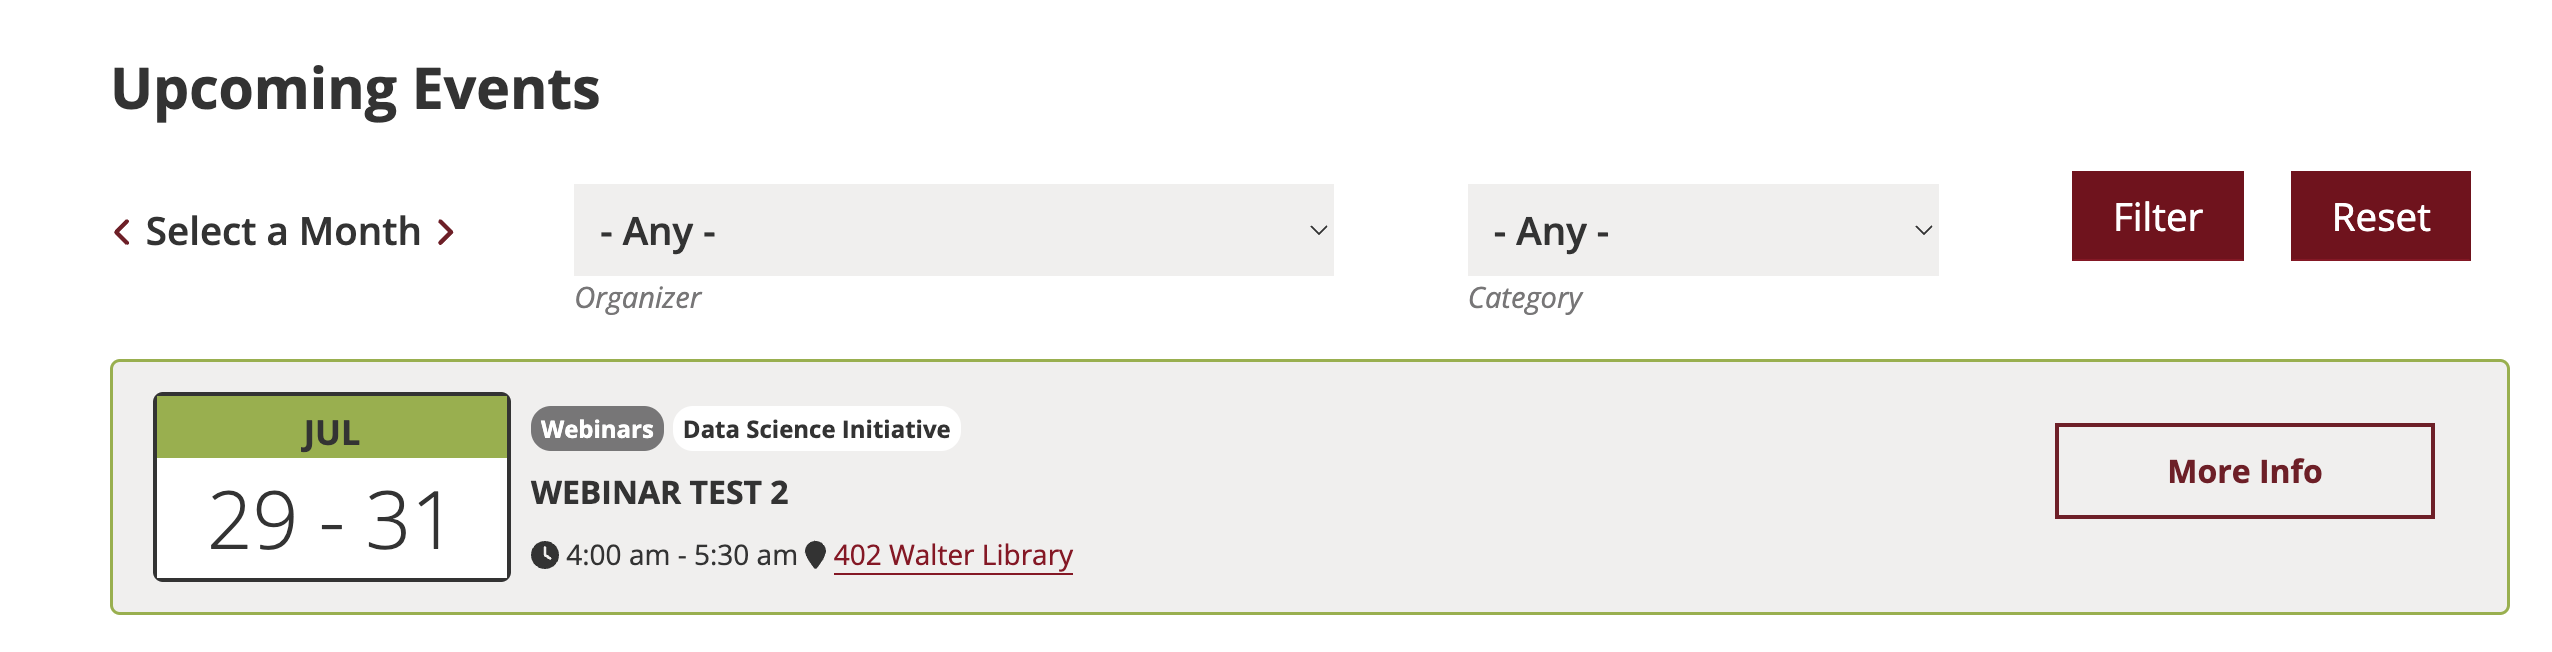Open the Organizer dropdown field
The width and height of the screenshot is (2552, 652).
pyautogui.click(x=952, y=230)
